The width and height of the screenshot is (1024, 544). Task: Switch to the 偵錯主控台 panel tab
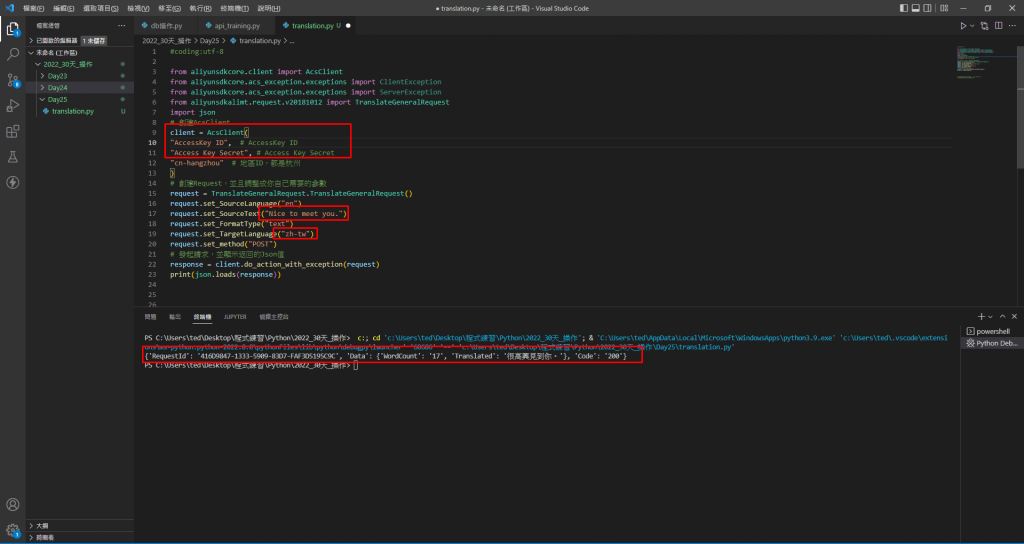tap(274, 316)
